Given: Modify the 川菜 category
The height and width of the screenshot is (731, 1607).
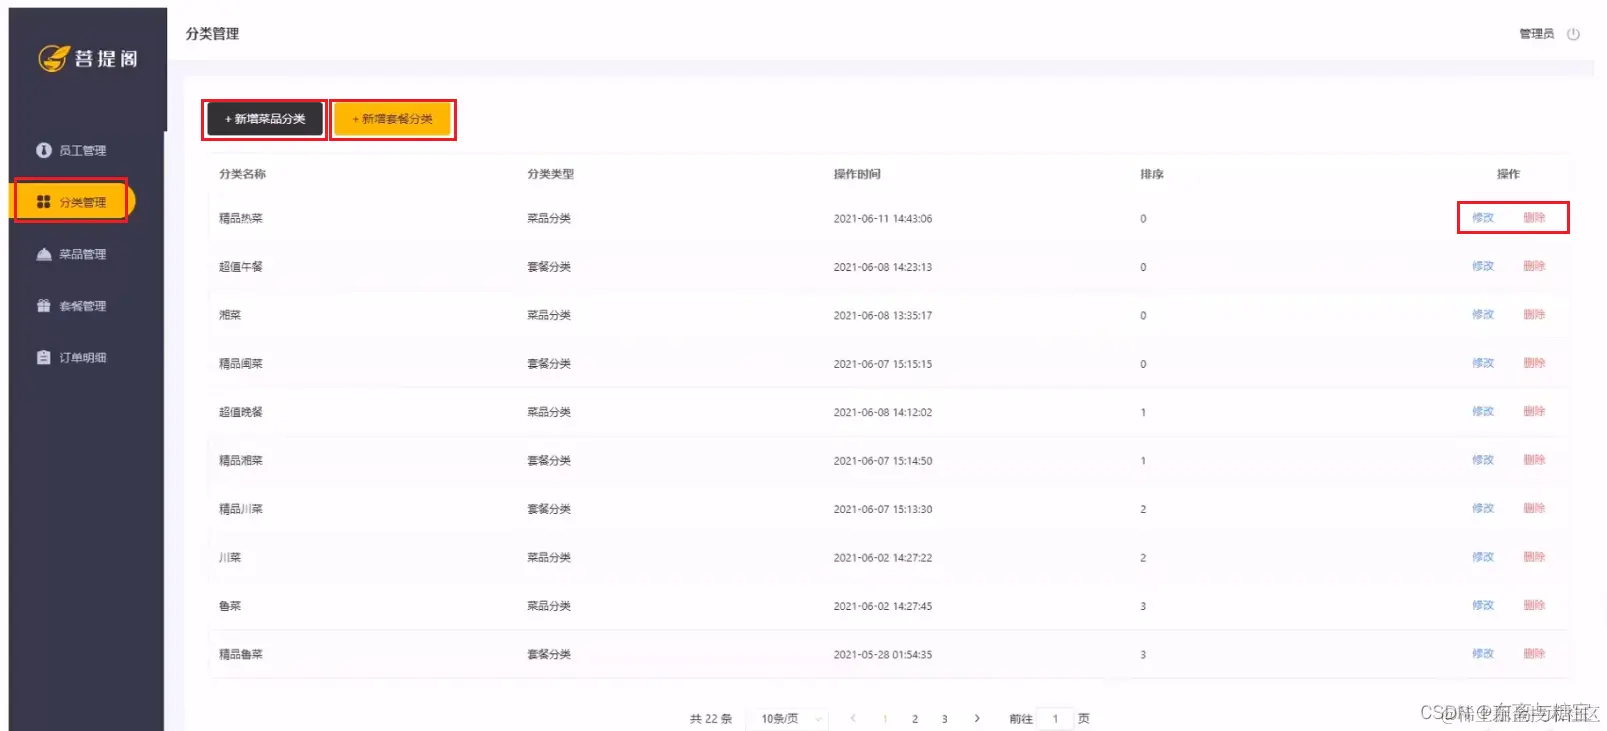Looking at the screenshot, I should click(1483, 557).
